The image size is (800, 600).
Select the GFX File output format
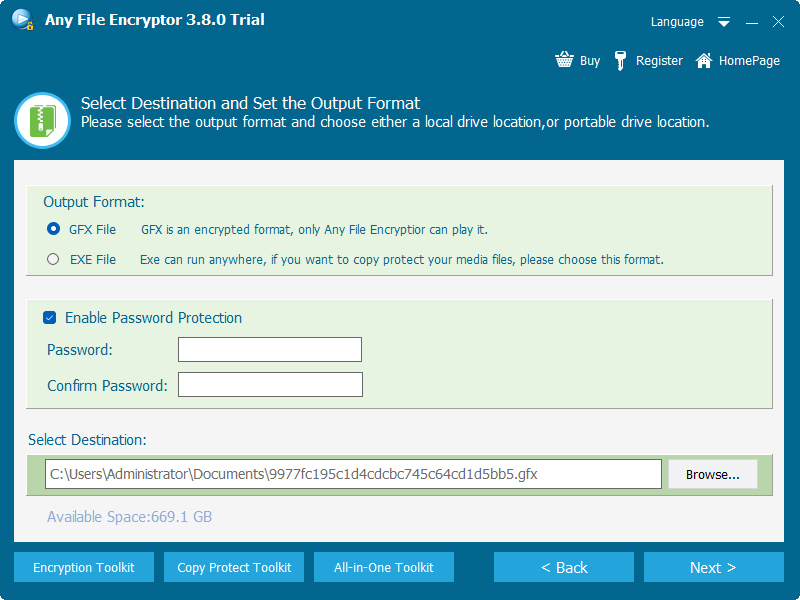coord(53,229)
